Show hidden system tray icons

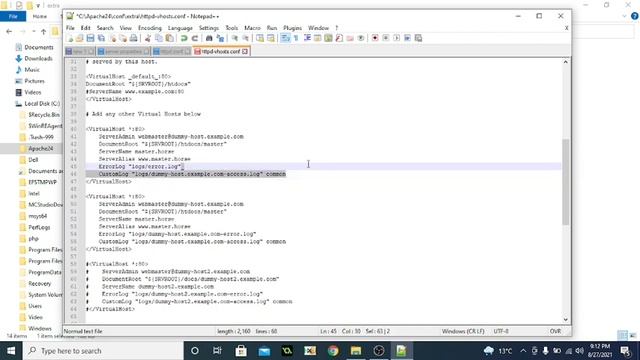[523, 351]
